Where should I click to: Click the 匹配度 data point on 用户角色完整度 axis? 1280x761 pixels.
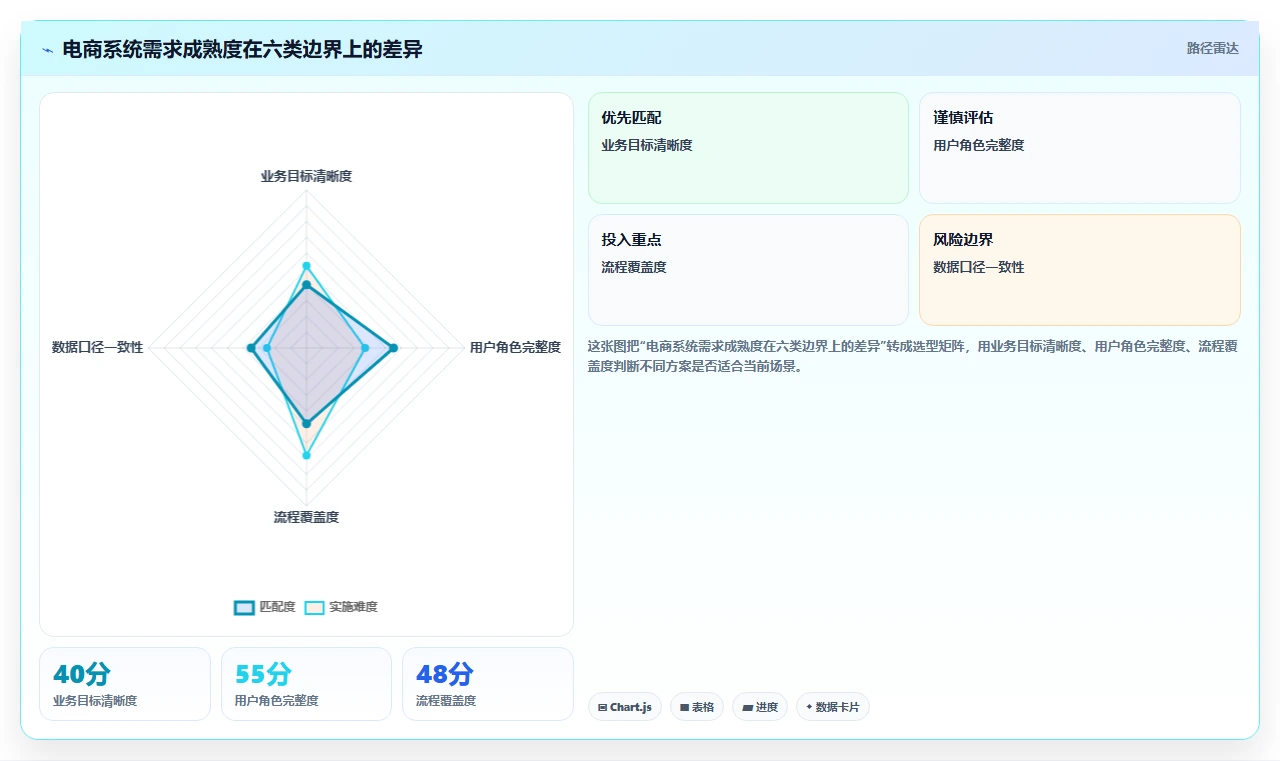coord(393,348)
